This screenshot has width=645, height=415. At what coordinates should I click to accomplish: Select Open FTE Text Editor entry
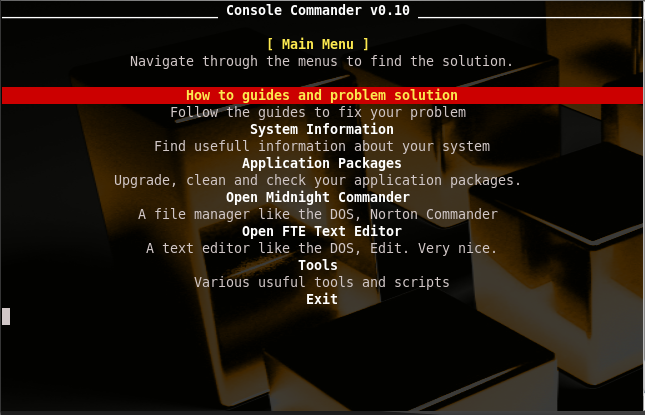[322, 231]
